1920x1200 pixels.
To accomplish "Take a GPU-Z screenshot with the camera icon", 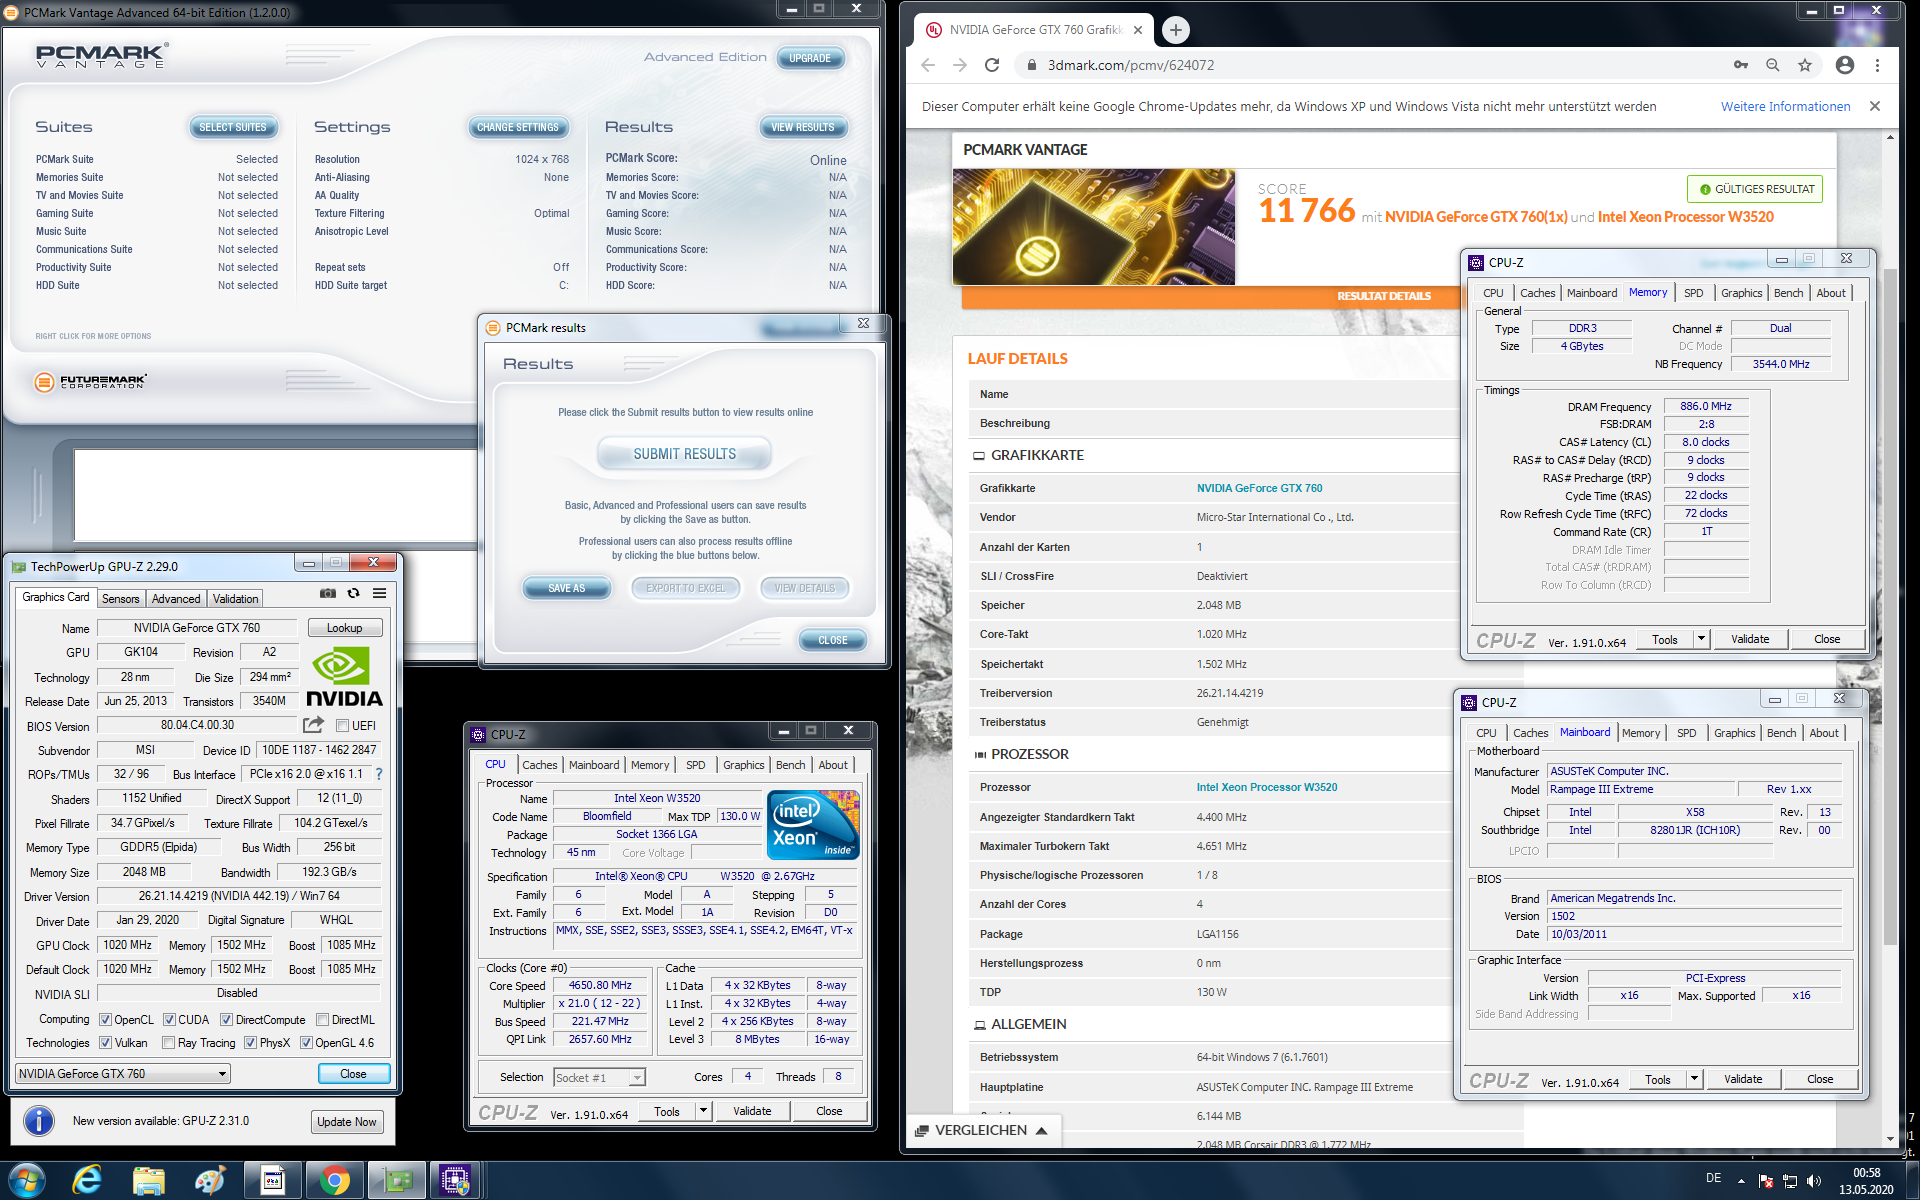I will pyautogui.click(x=327, y=593).
